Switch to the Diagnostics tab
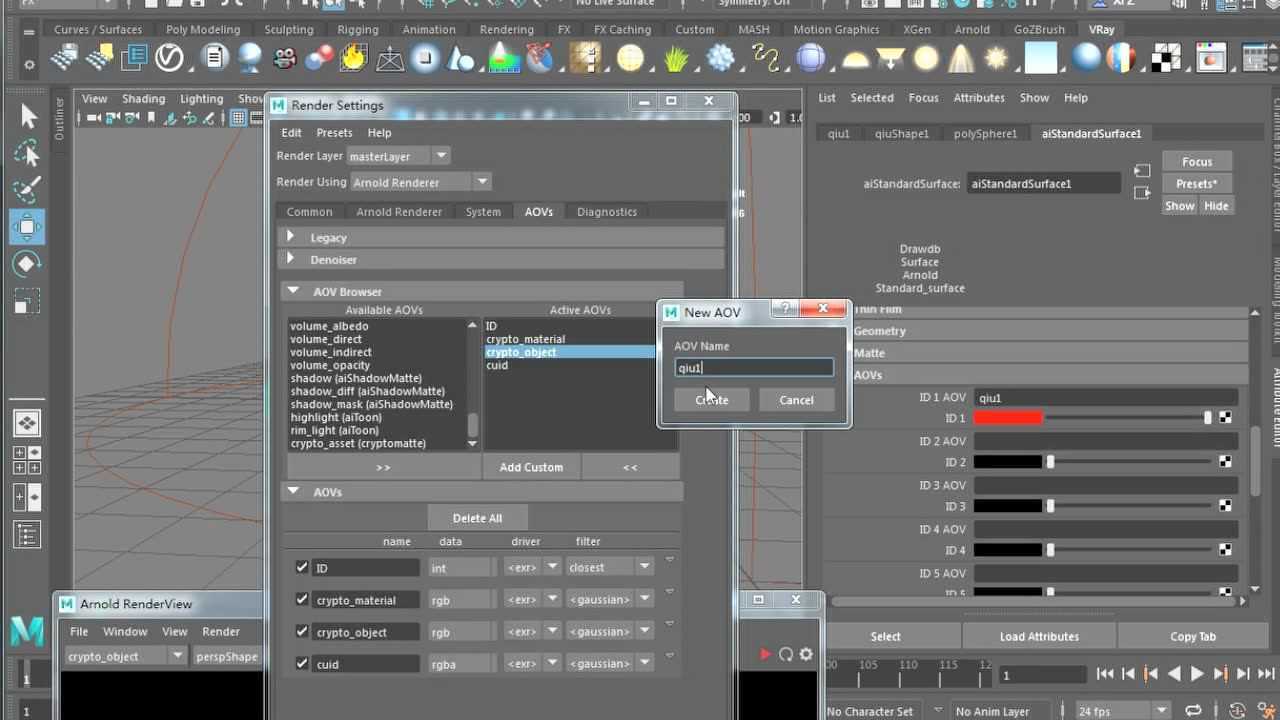 (606, 212)
